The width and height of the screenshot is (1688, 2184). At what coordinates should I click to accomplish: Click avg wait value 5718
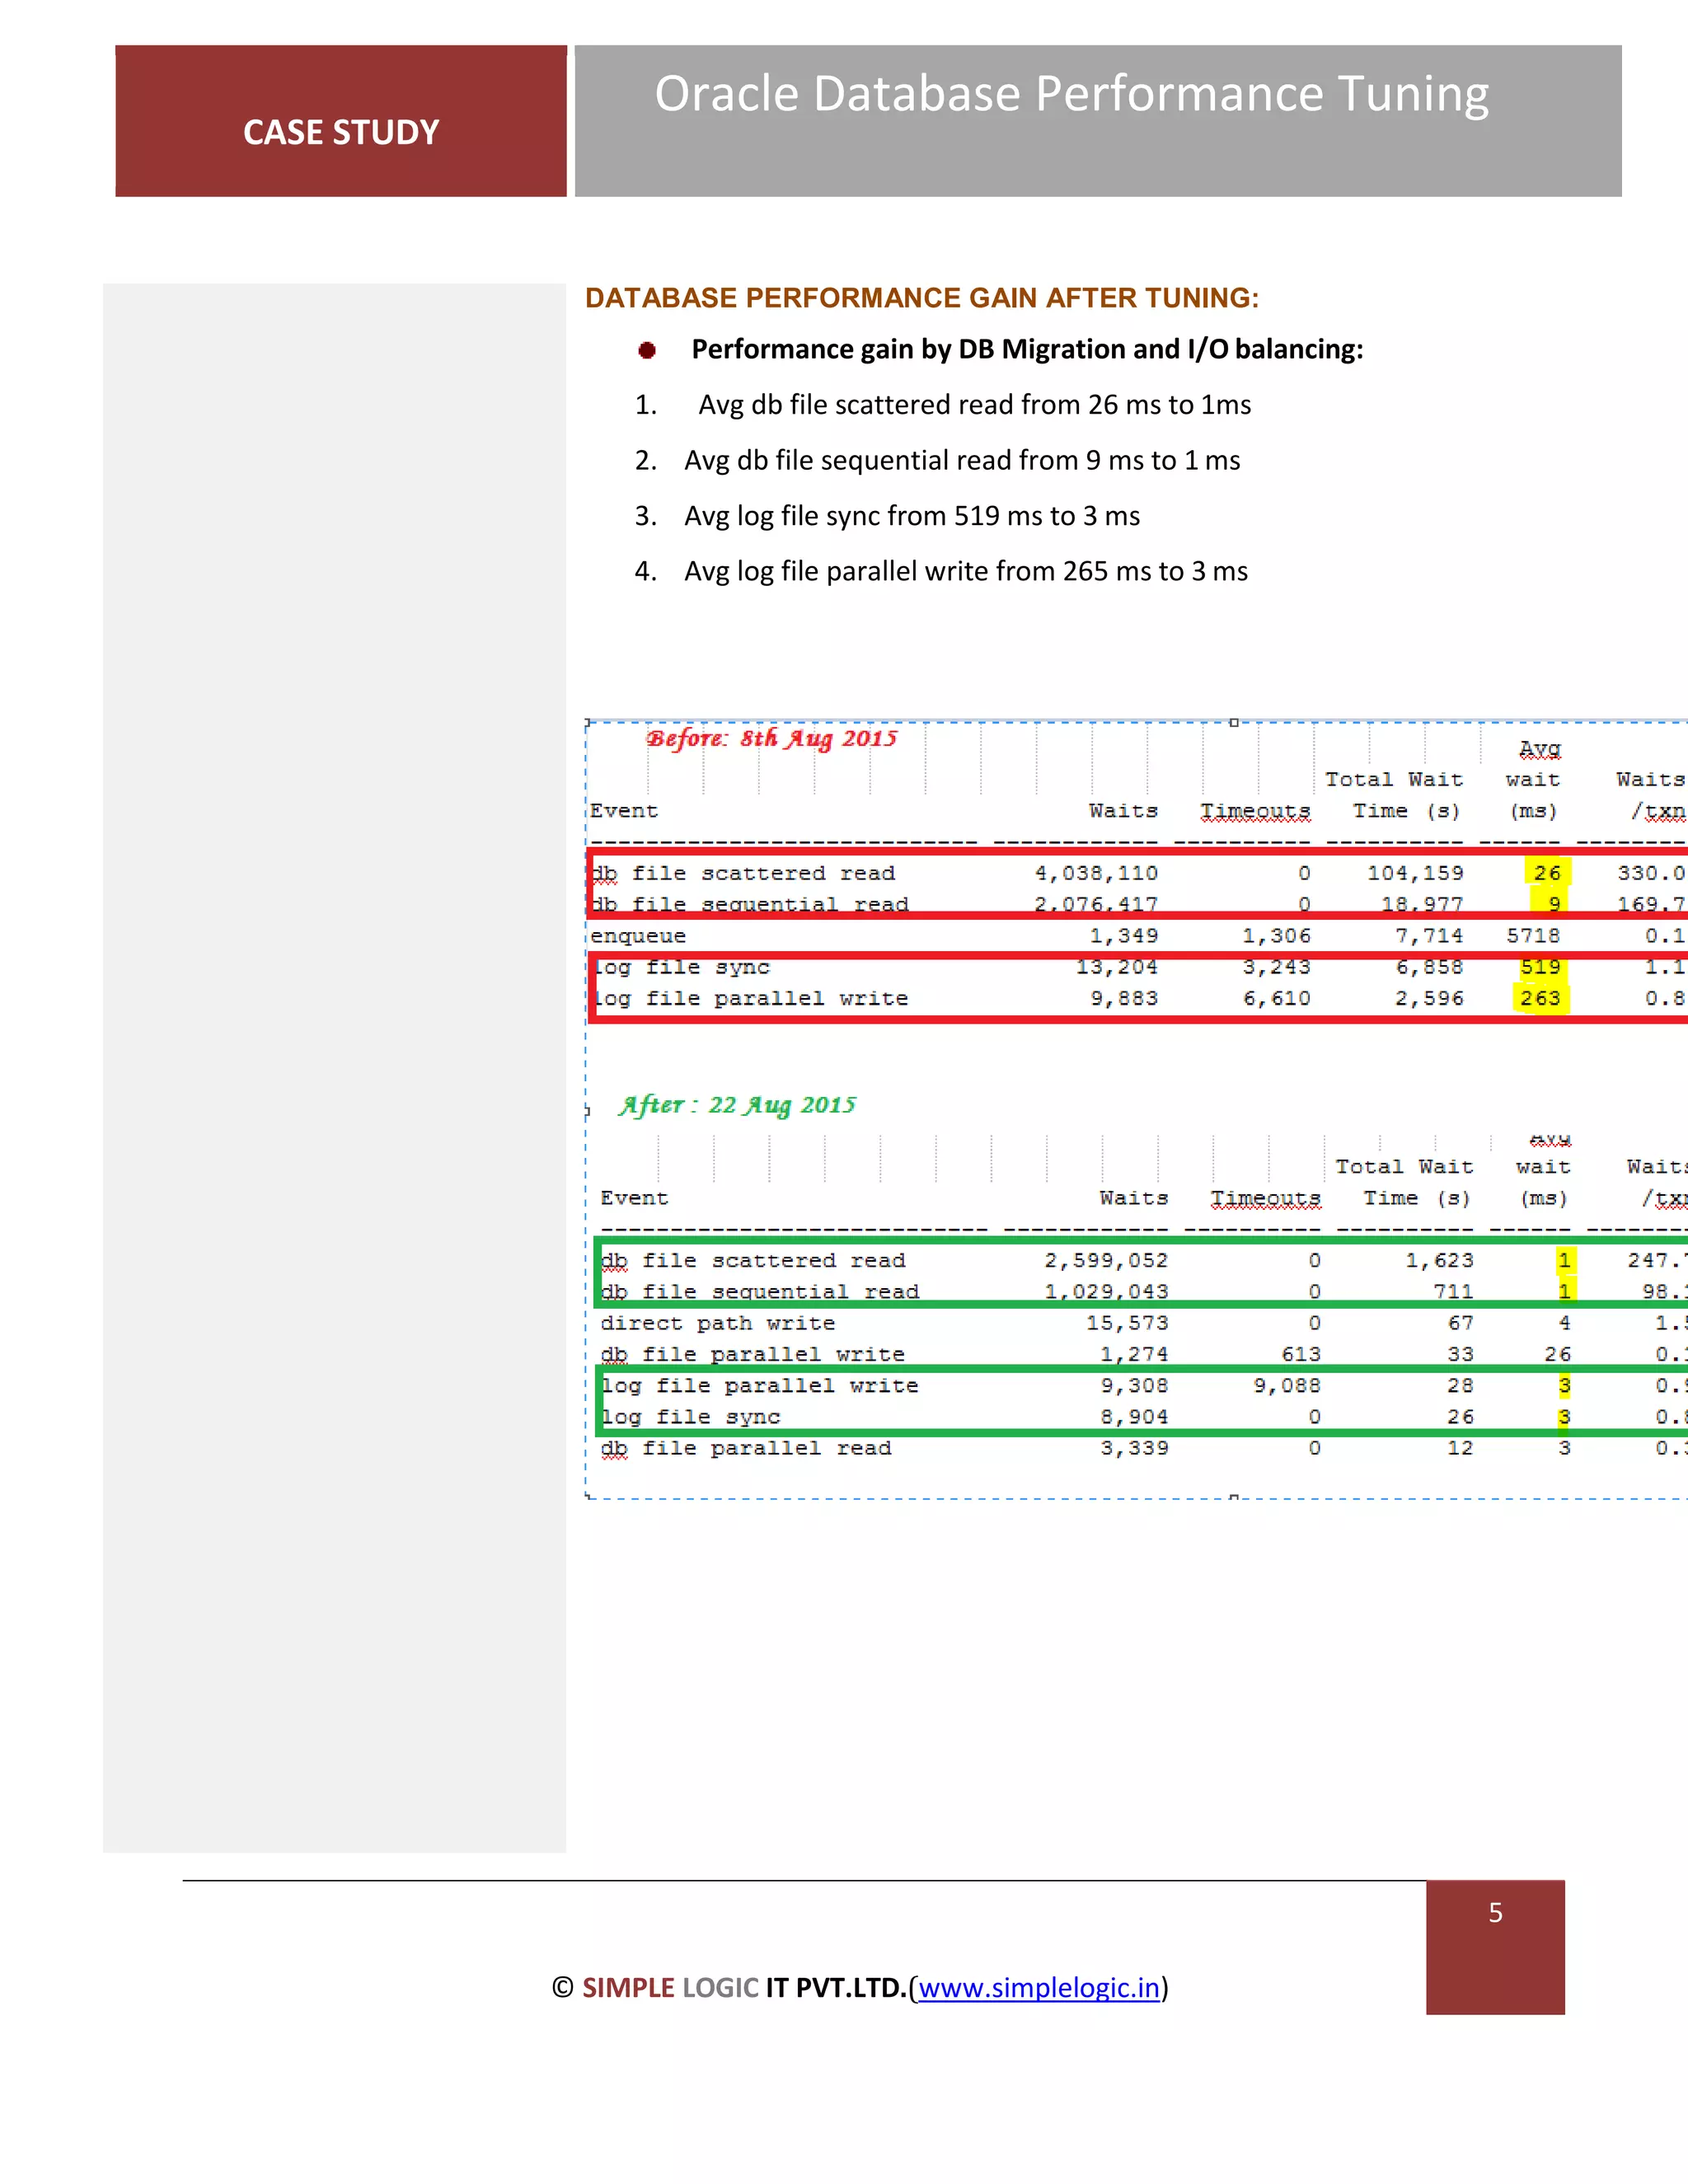pyautogui.click(x=1533, y=936)
